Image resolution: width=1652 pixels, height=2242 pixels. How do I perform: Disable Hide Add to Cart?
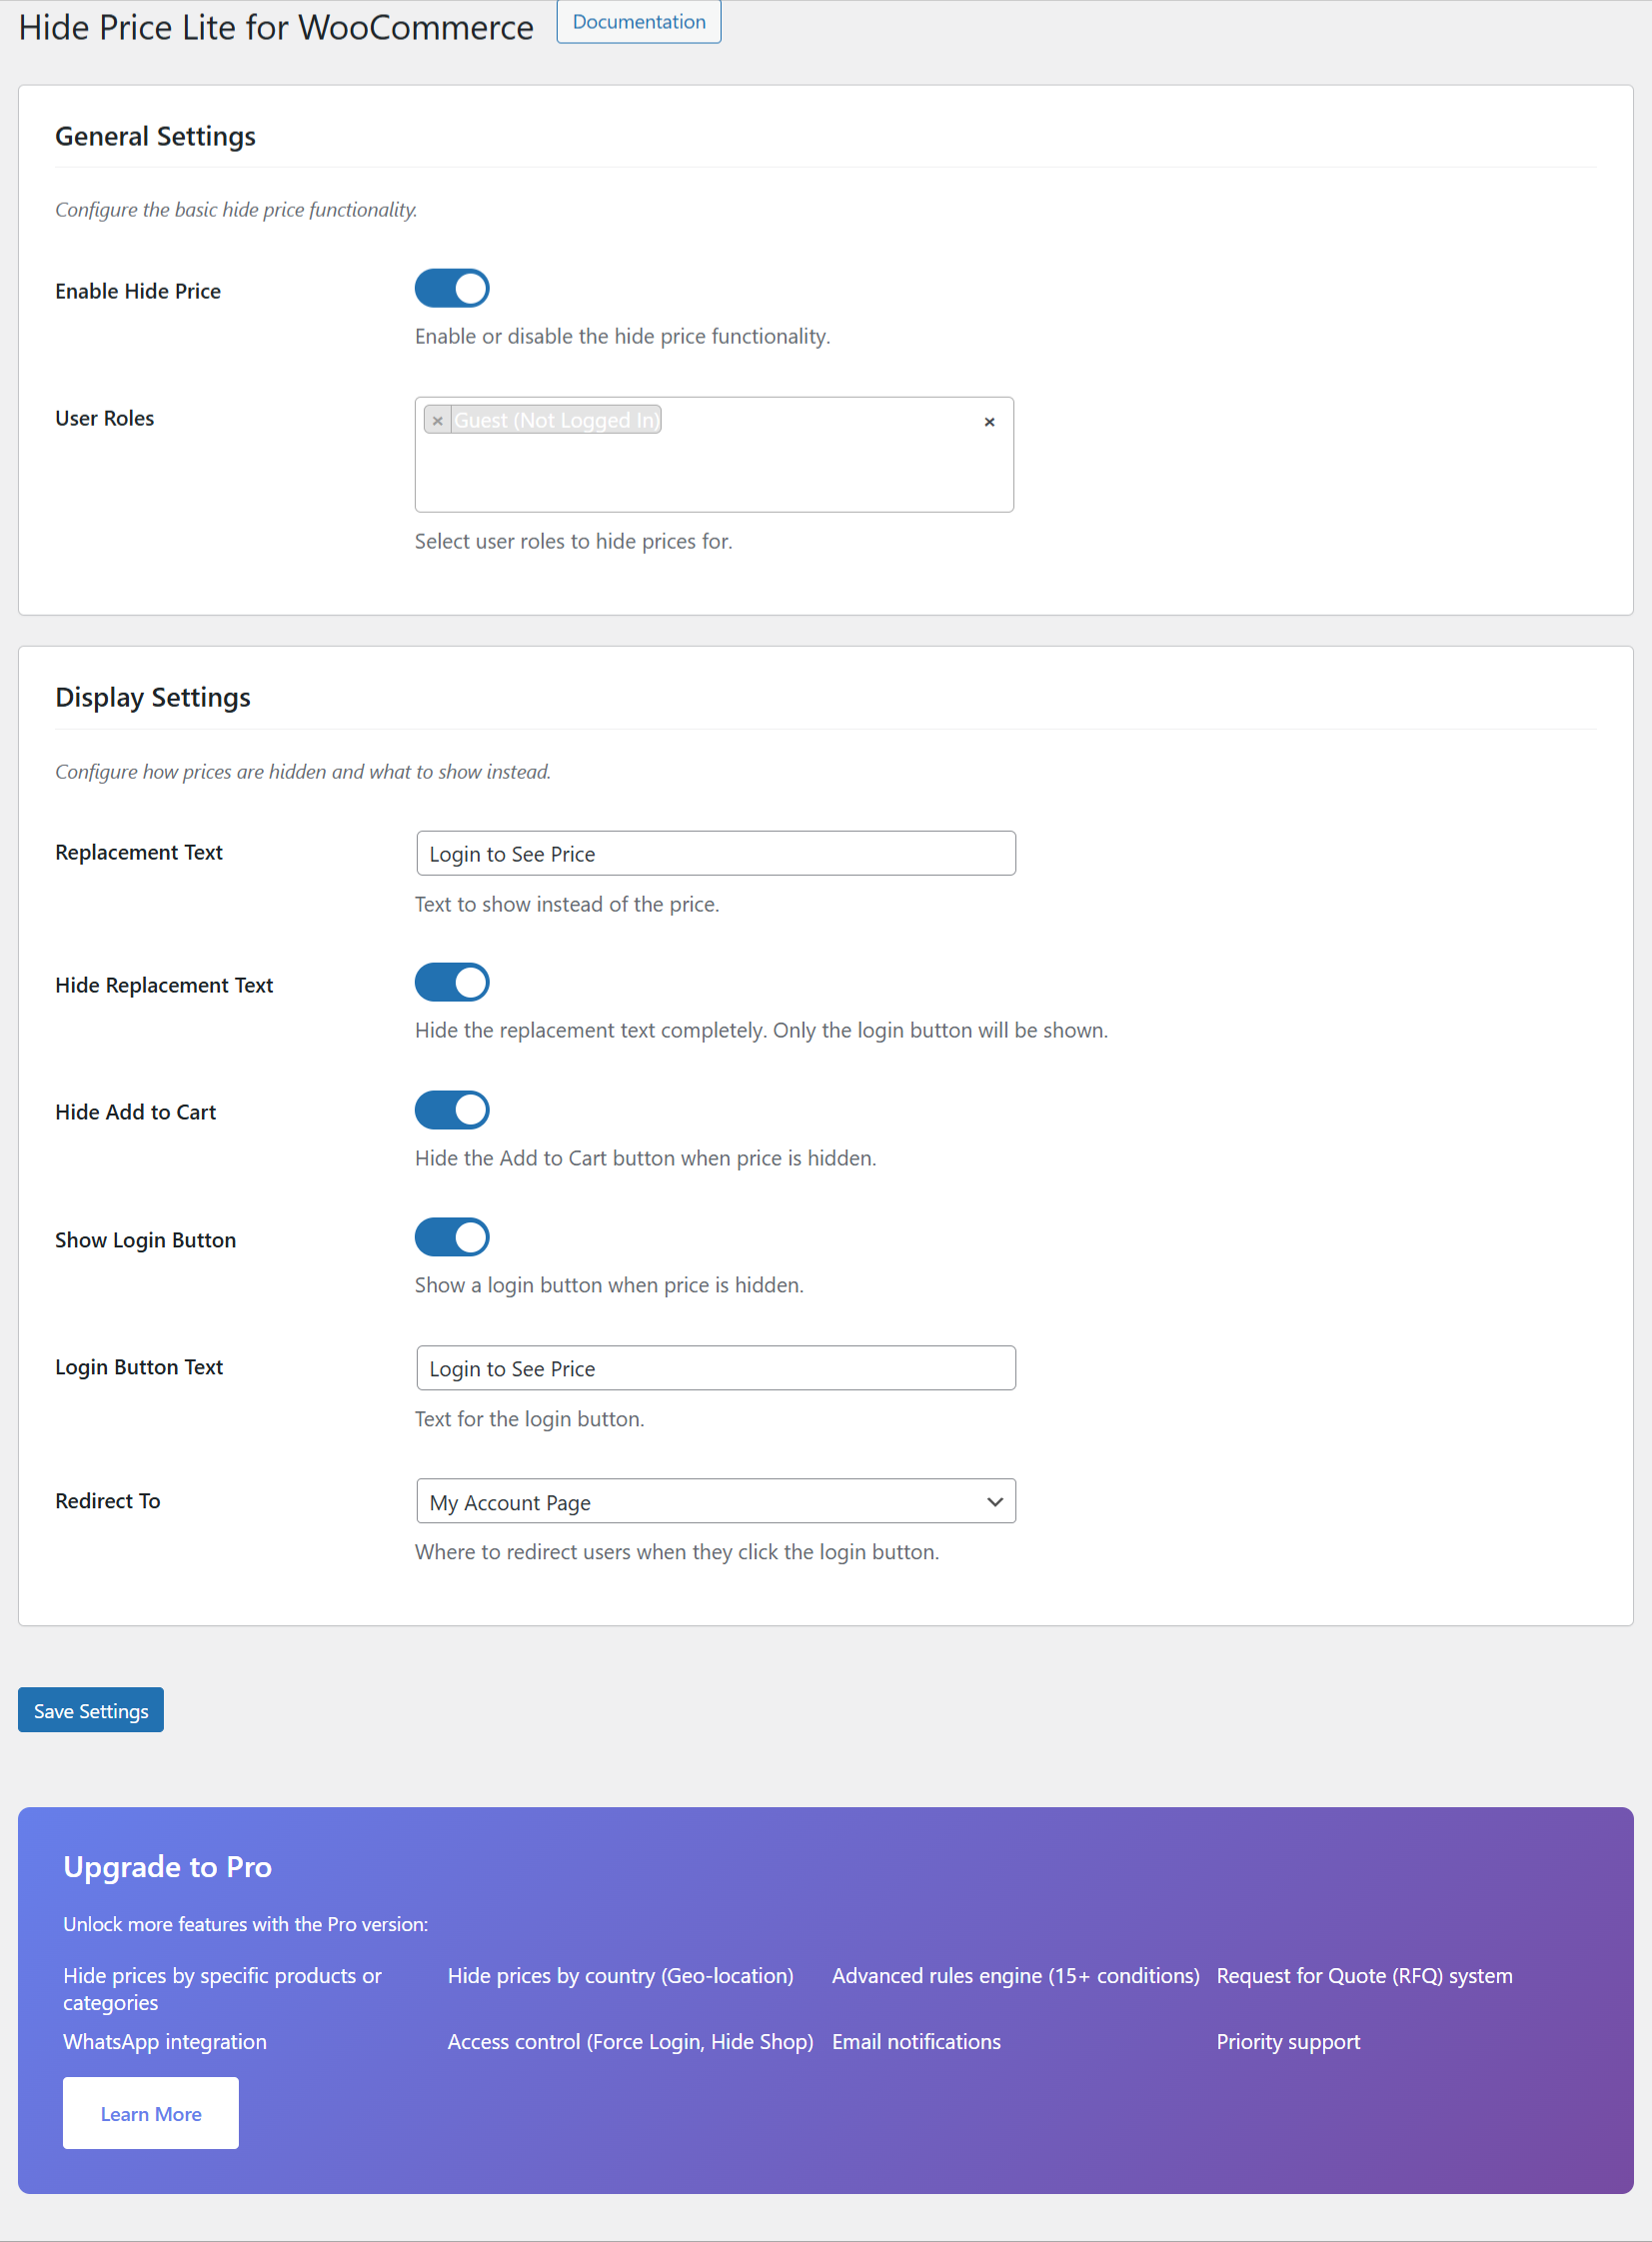pos(452,1109)
